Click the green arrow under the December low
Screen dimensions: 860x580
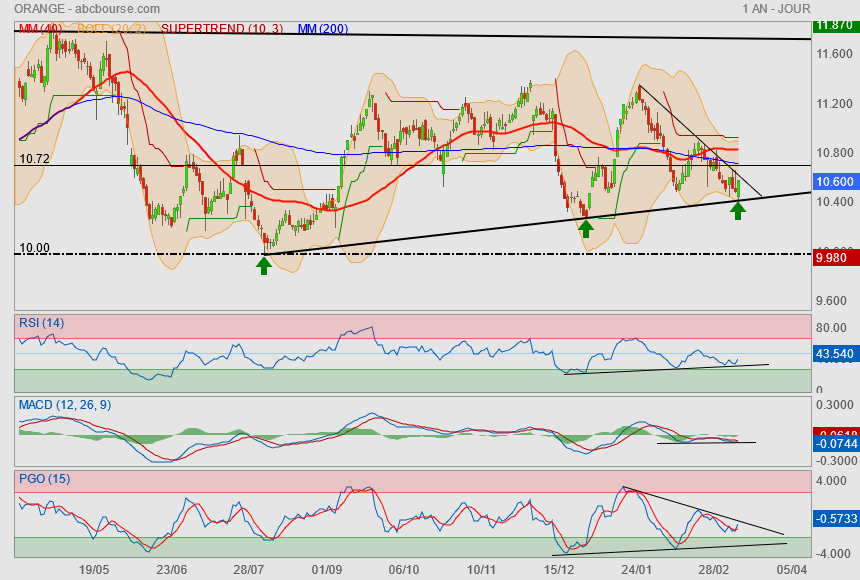tap(586, 229)
